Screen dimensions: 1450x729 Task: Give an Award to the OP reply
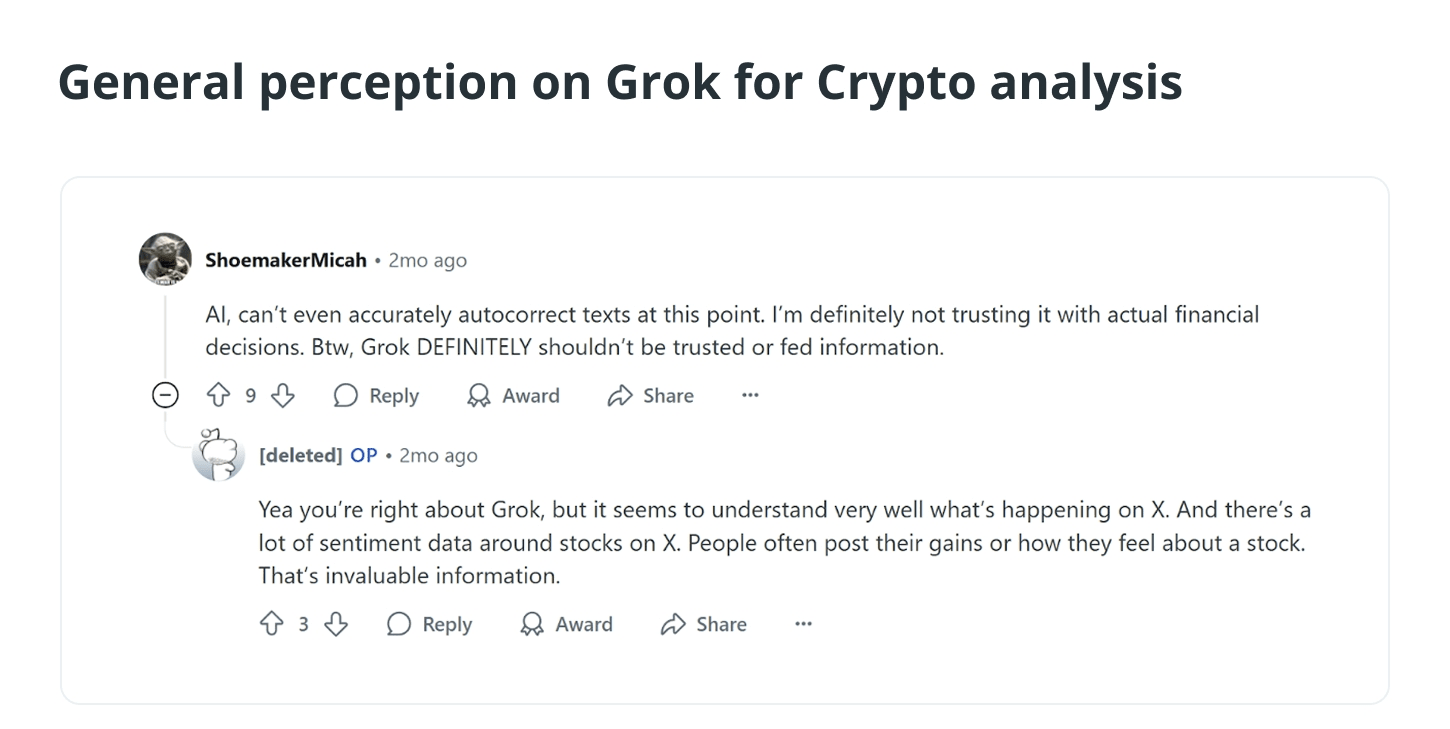567,624
